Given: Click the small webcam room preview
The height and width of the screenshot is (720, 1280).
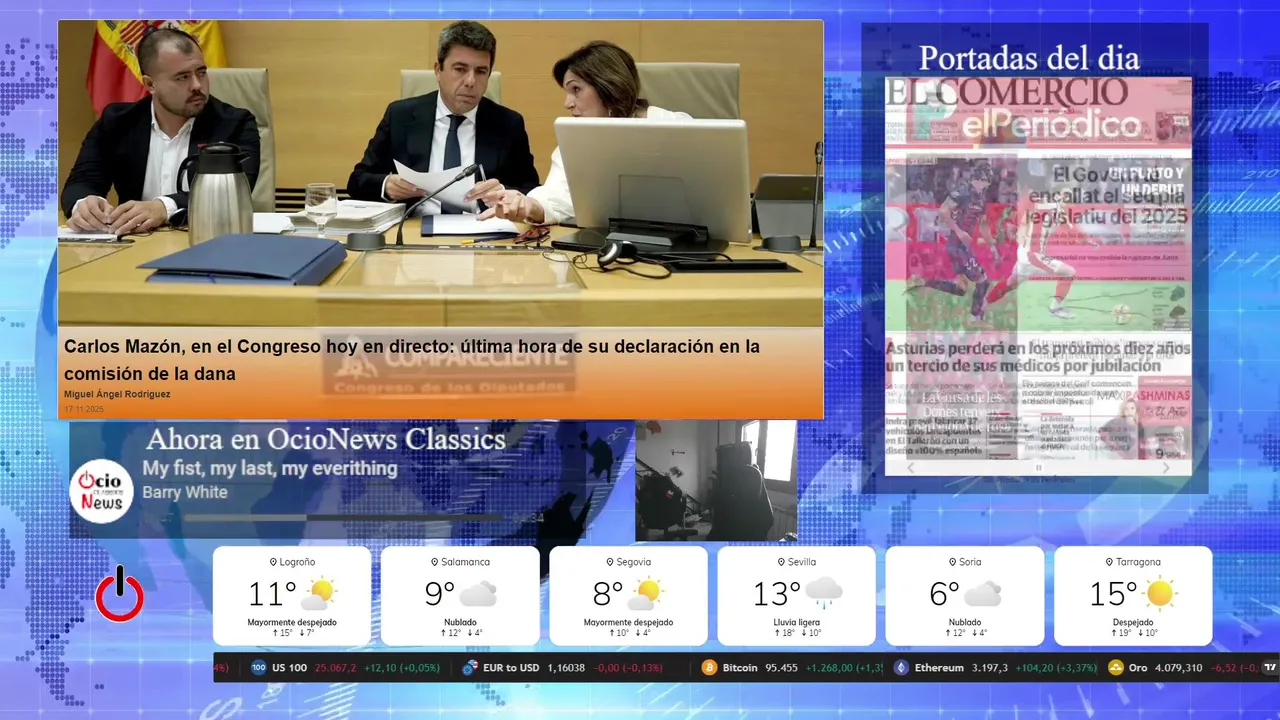Looking at the screenshot, I should tap(716, 480).
